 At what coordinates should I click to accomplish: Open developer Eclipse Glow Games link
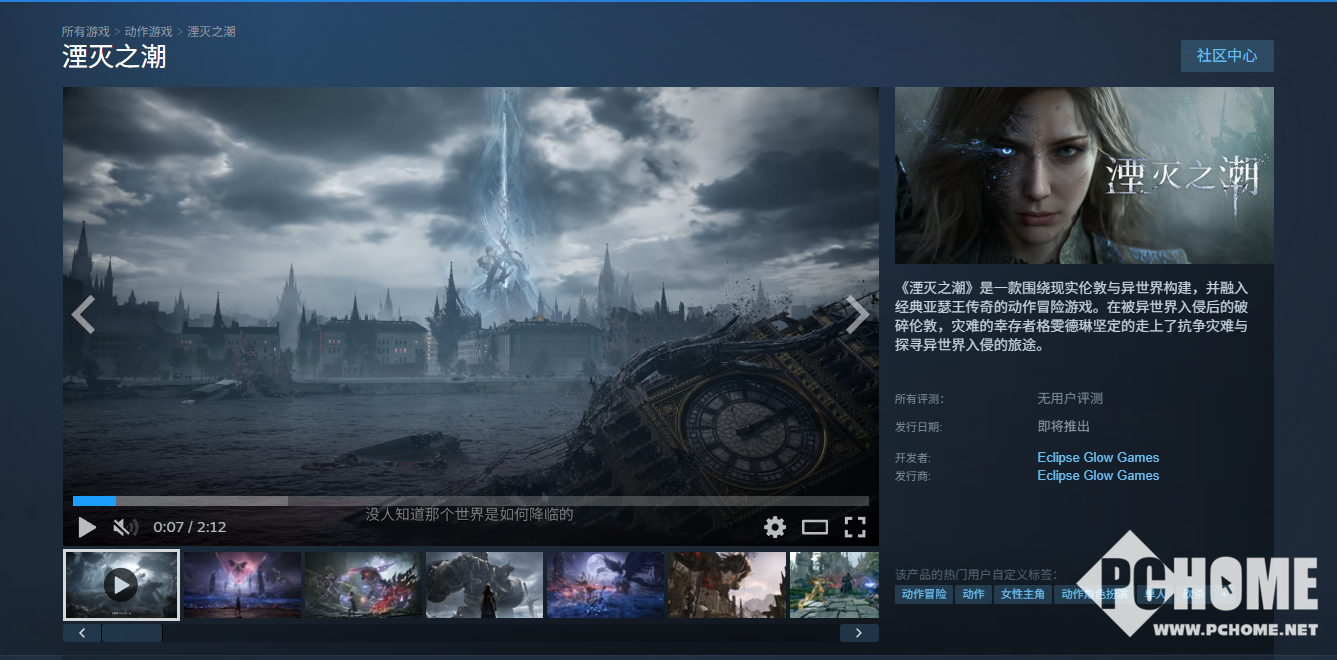tap(1098, 457)
